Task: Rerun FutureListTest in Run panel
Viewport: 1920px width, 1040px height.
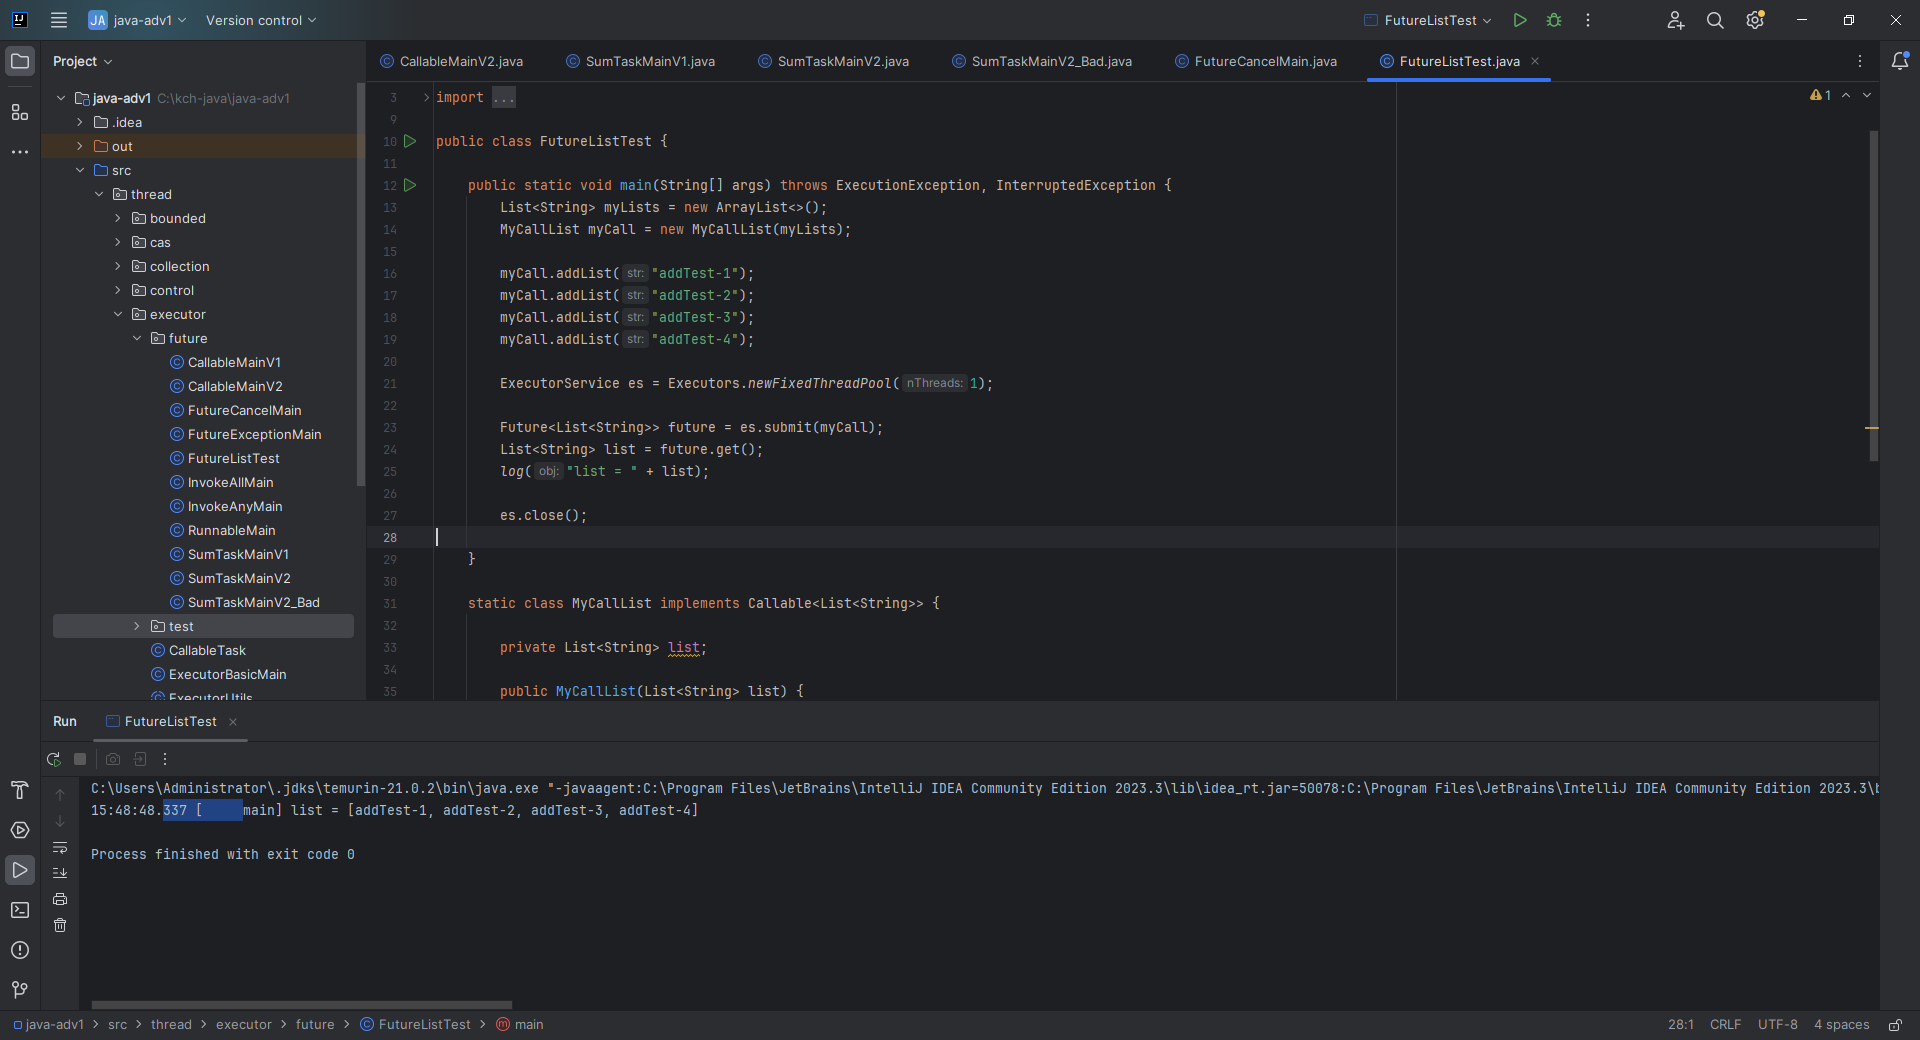Action: 54,759
